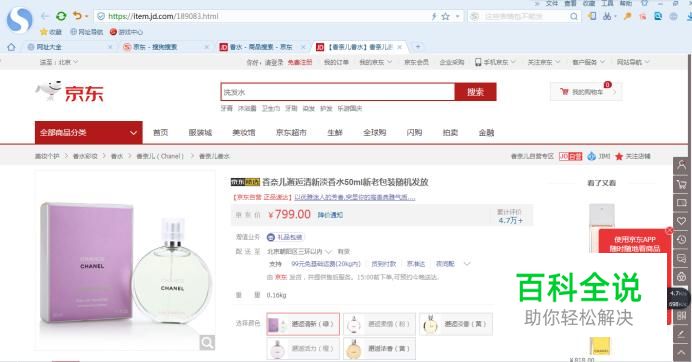
Task: Click the lightning icon in the address bar
Action: coord(434,16)
